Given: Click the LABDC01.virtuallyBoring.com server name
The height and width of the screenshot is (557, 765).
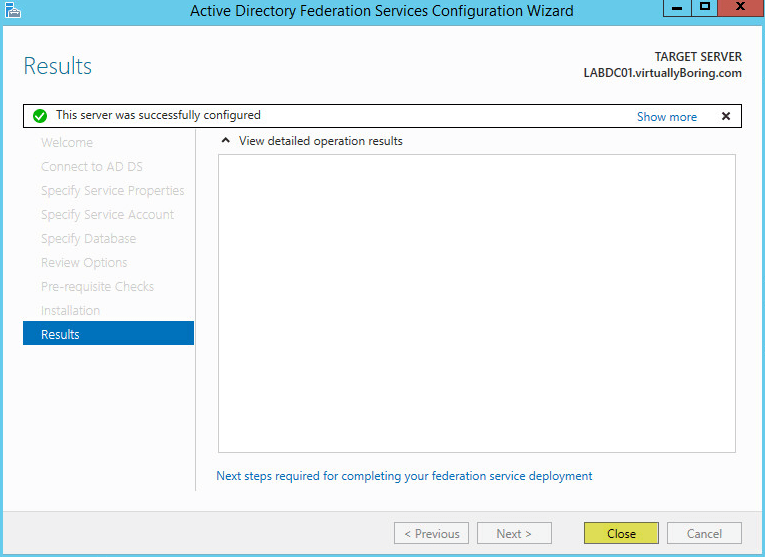Looking at the screenshot, I should pos(663,73).
